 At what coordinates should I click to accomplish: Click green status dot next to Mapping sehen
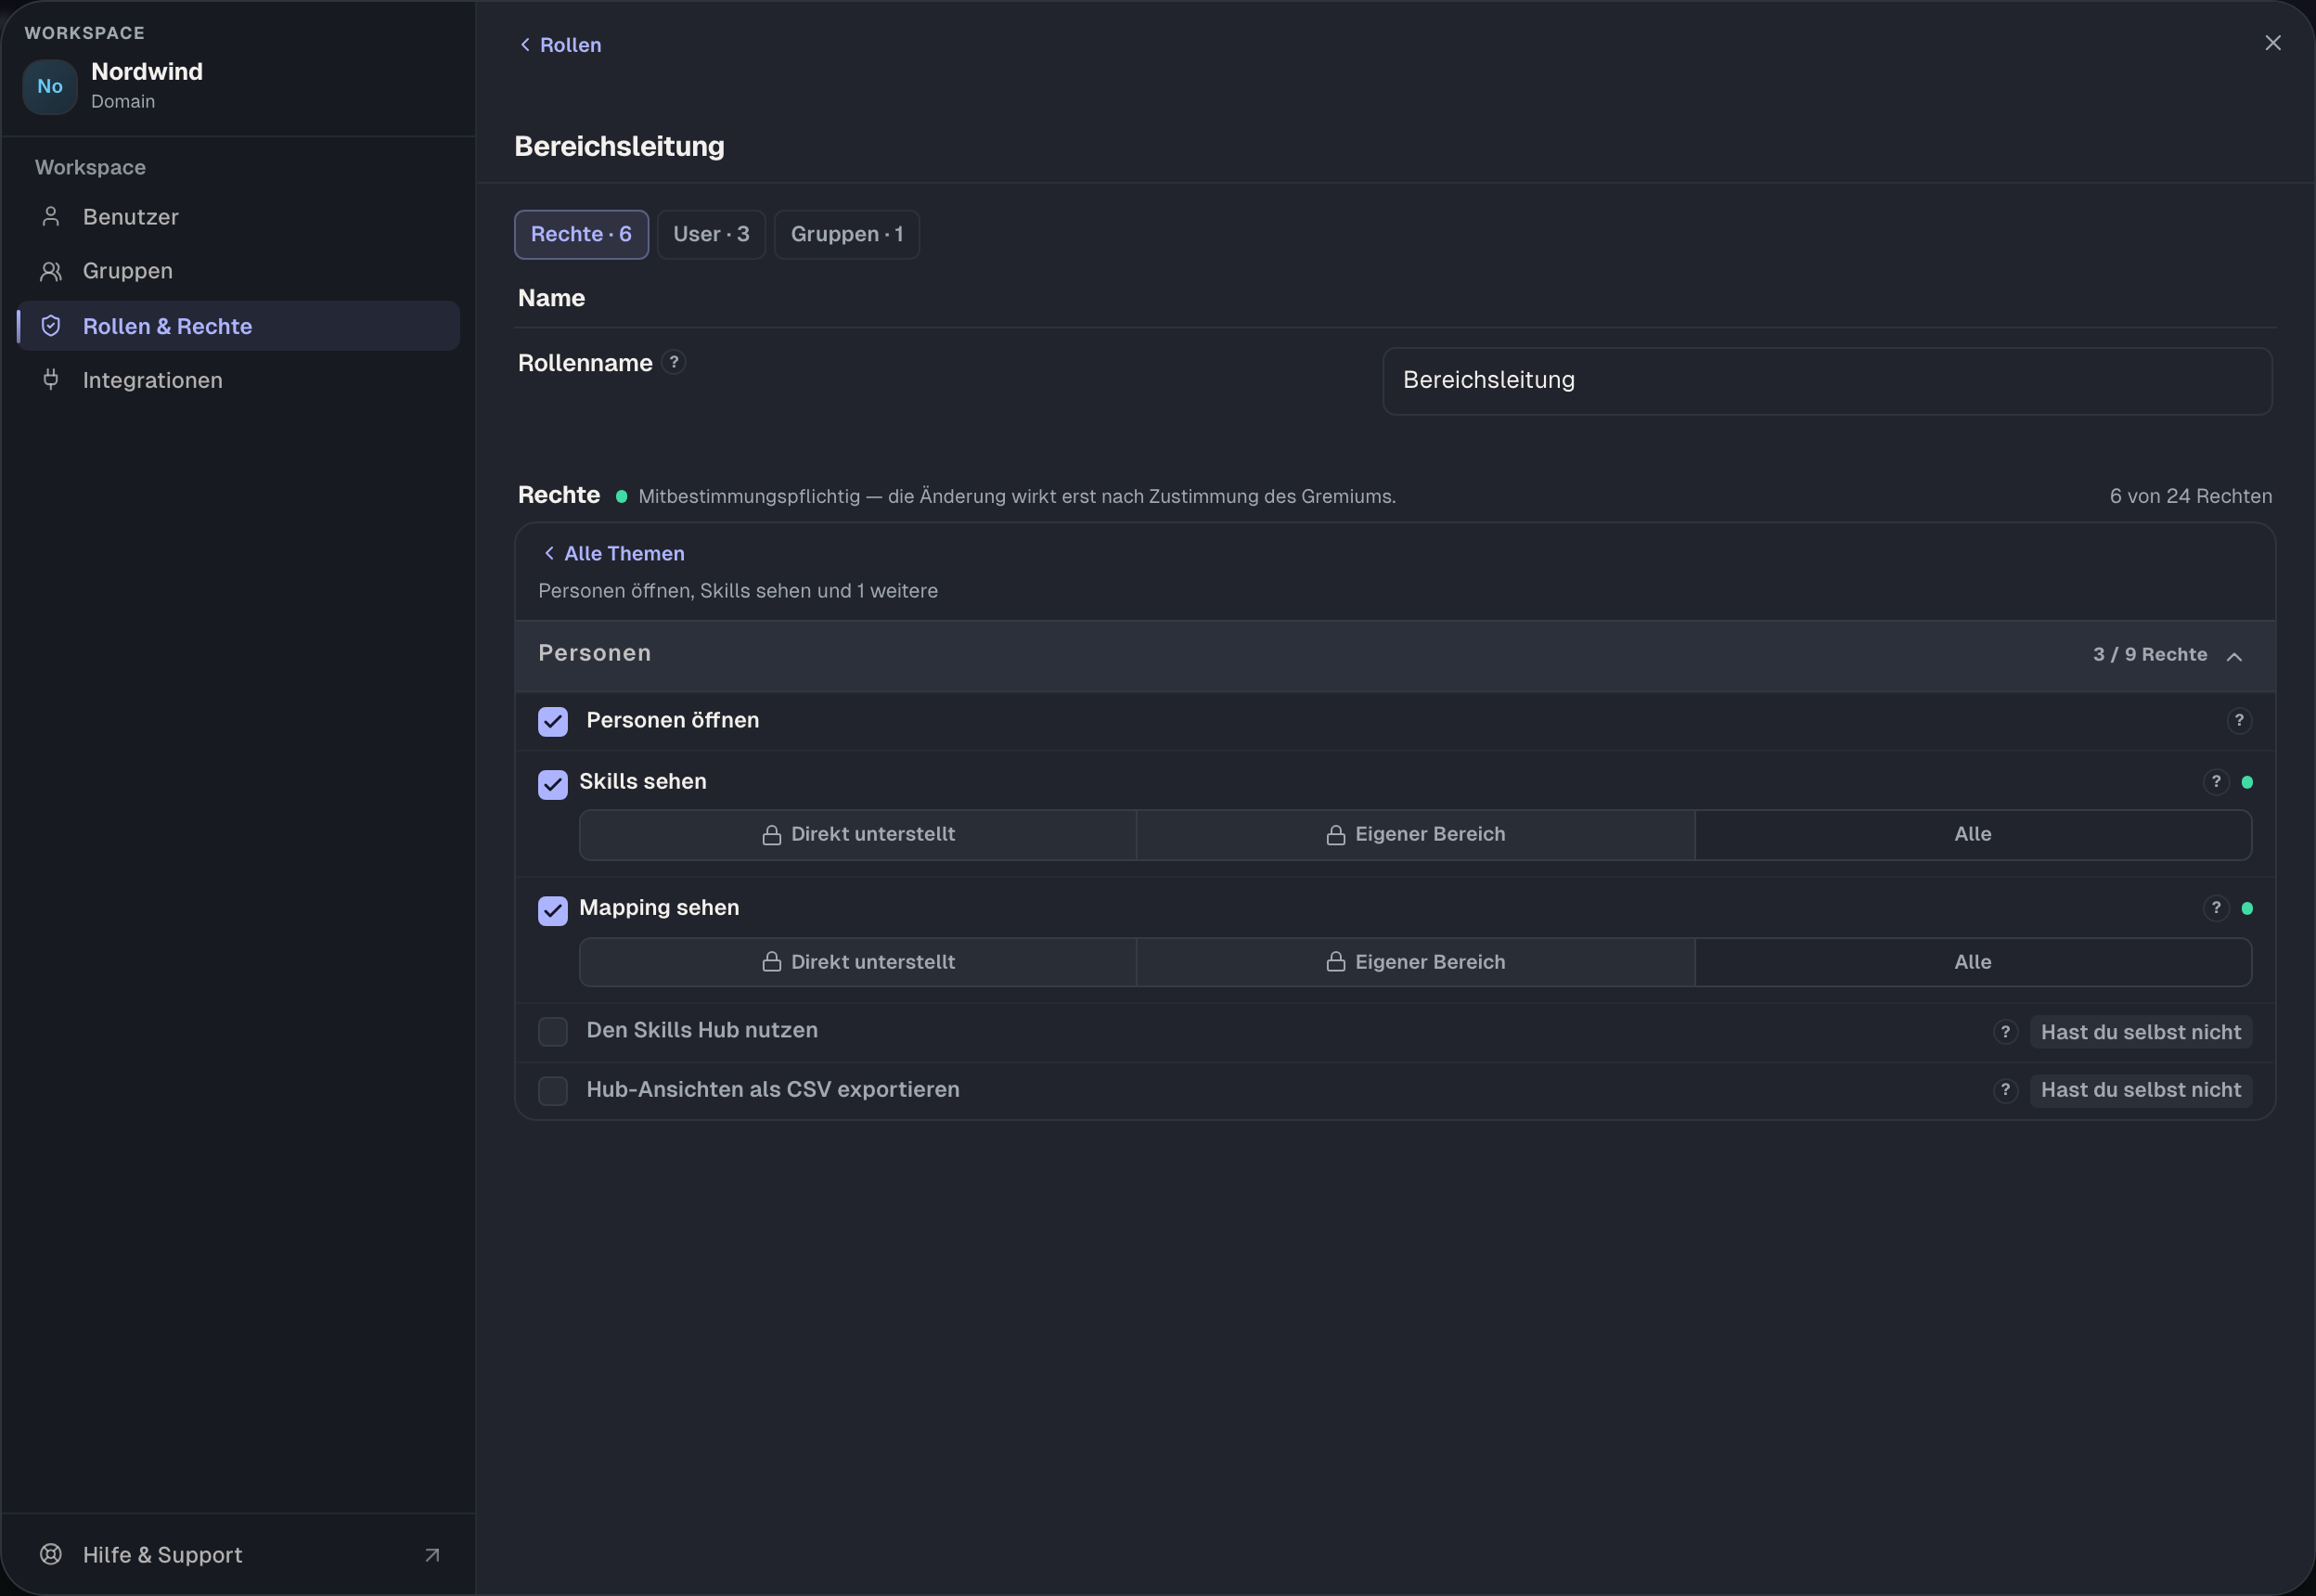point(2246,908)
